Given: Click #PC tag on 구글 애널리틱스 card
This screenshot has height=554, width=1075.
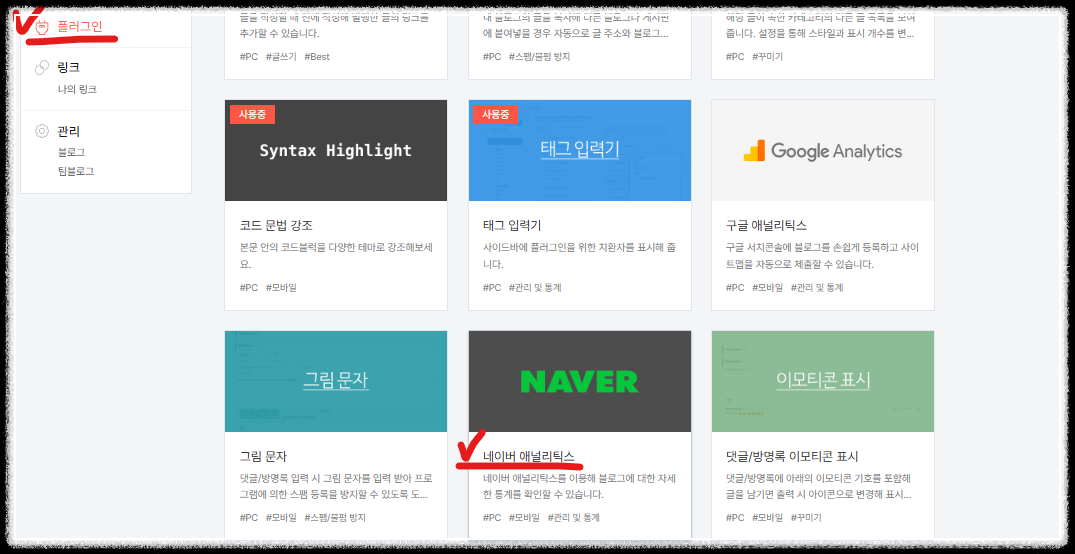Looking at the screenshot, I should [x=735, y=288].
